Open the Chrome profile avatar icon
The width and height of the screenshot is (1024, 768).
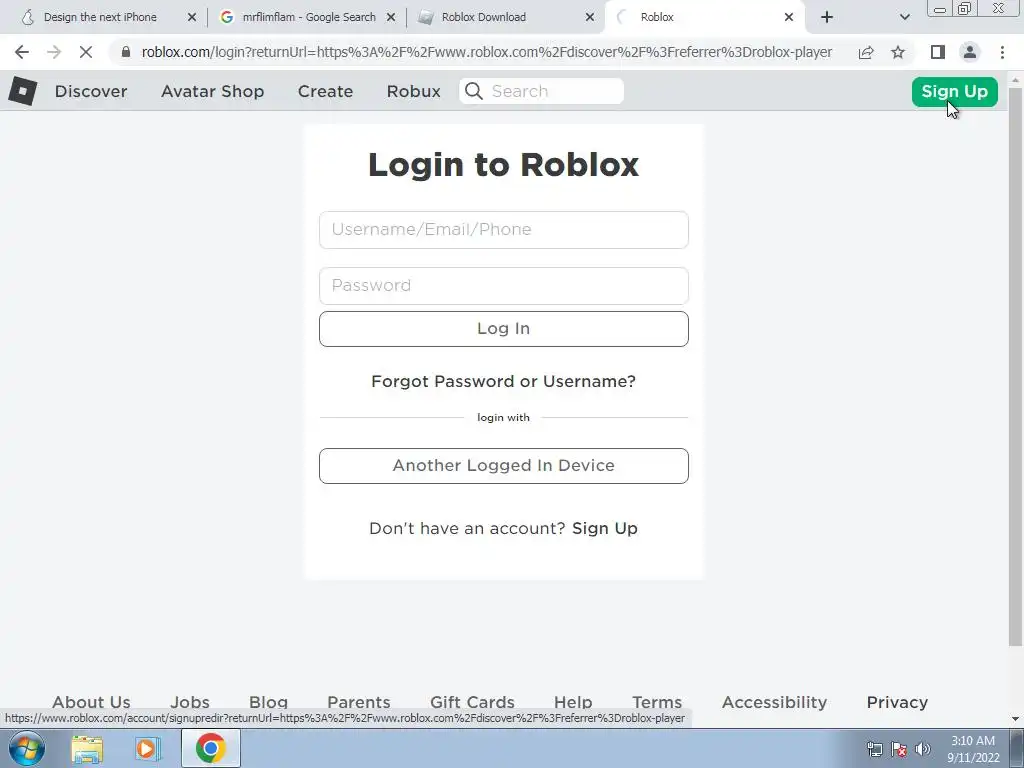pyautogui.click(x=970, y=52)
